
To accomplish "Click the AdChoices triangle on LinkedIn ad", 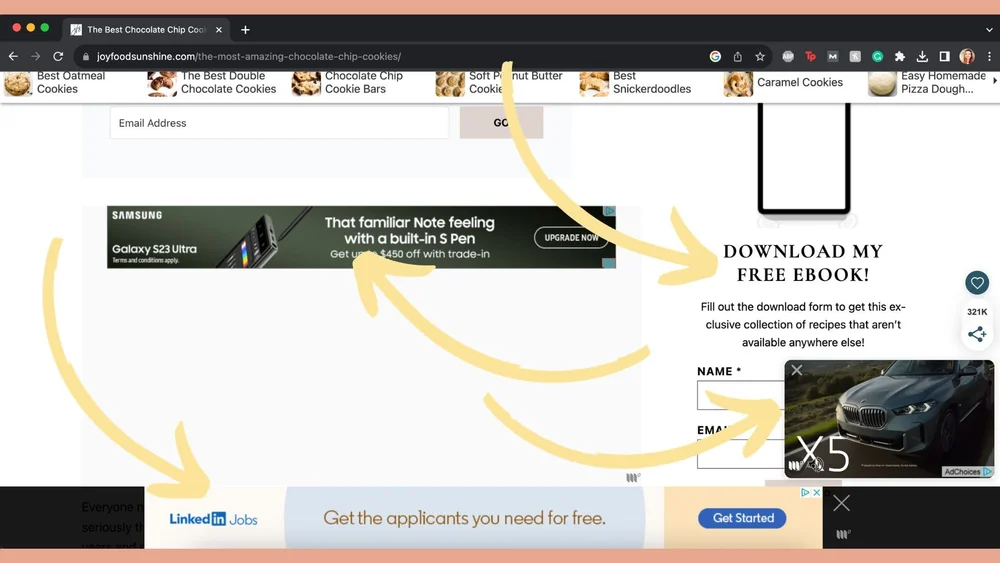I will (805, 492).
